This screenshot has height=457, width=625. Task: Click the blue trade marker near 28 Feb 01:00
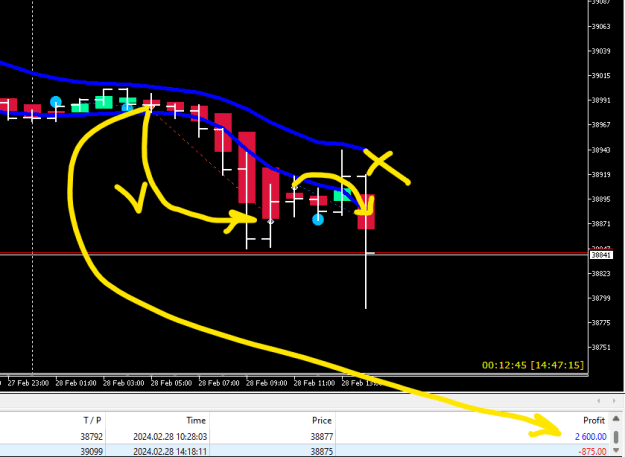pyautogui.click(x=56, y=102)
